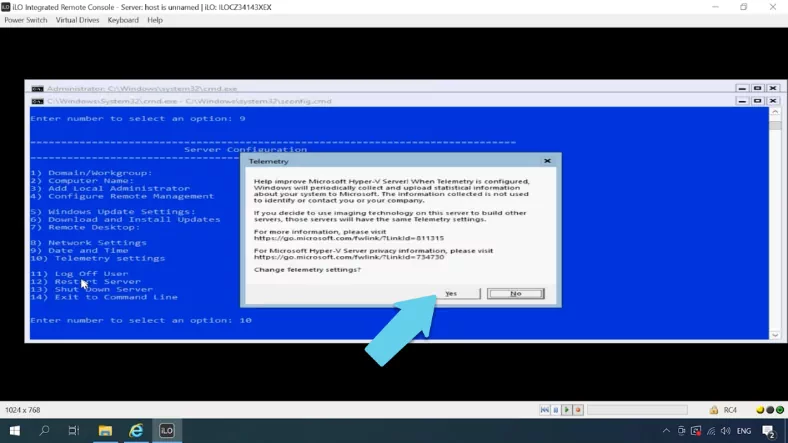Close the Telemetry dialog with the X button
This screenshot has height=443, width=788.
[x=547, y=161]
